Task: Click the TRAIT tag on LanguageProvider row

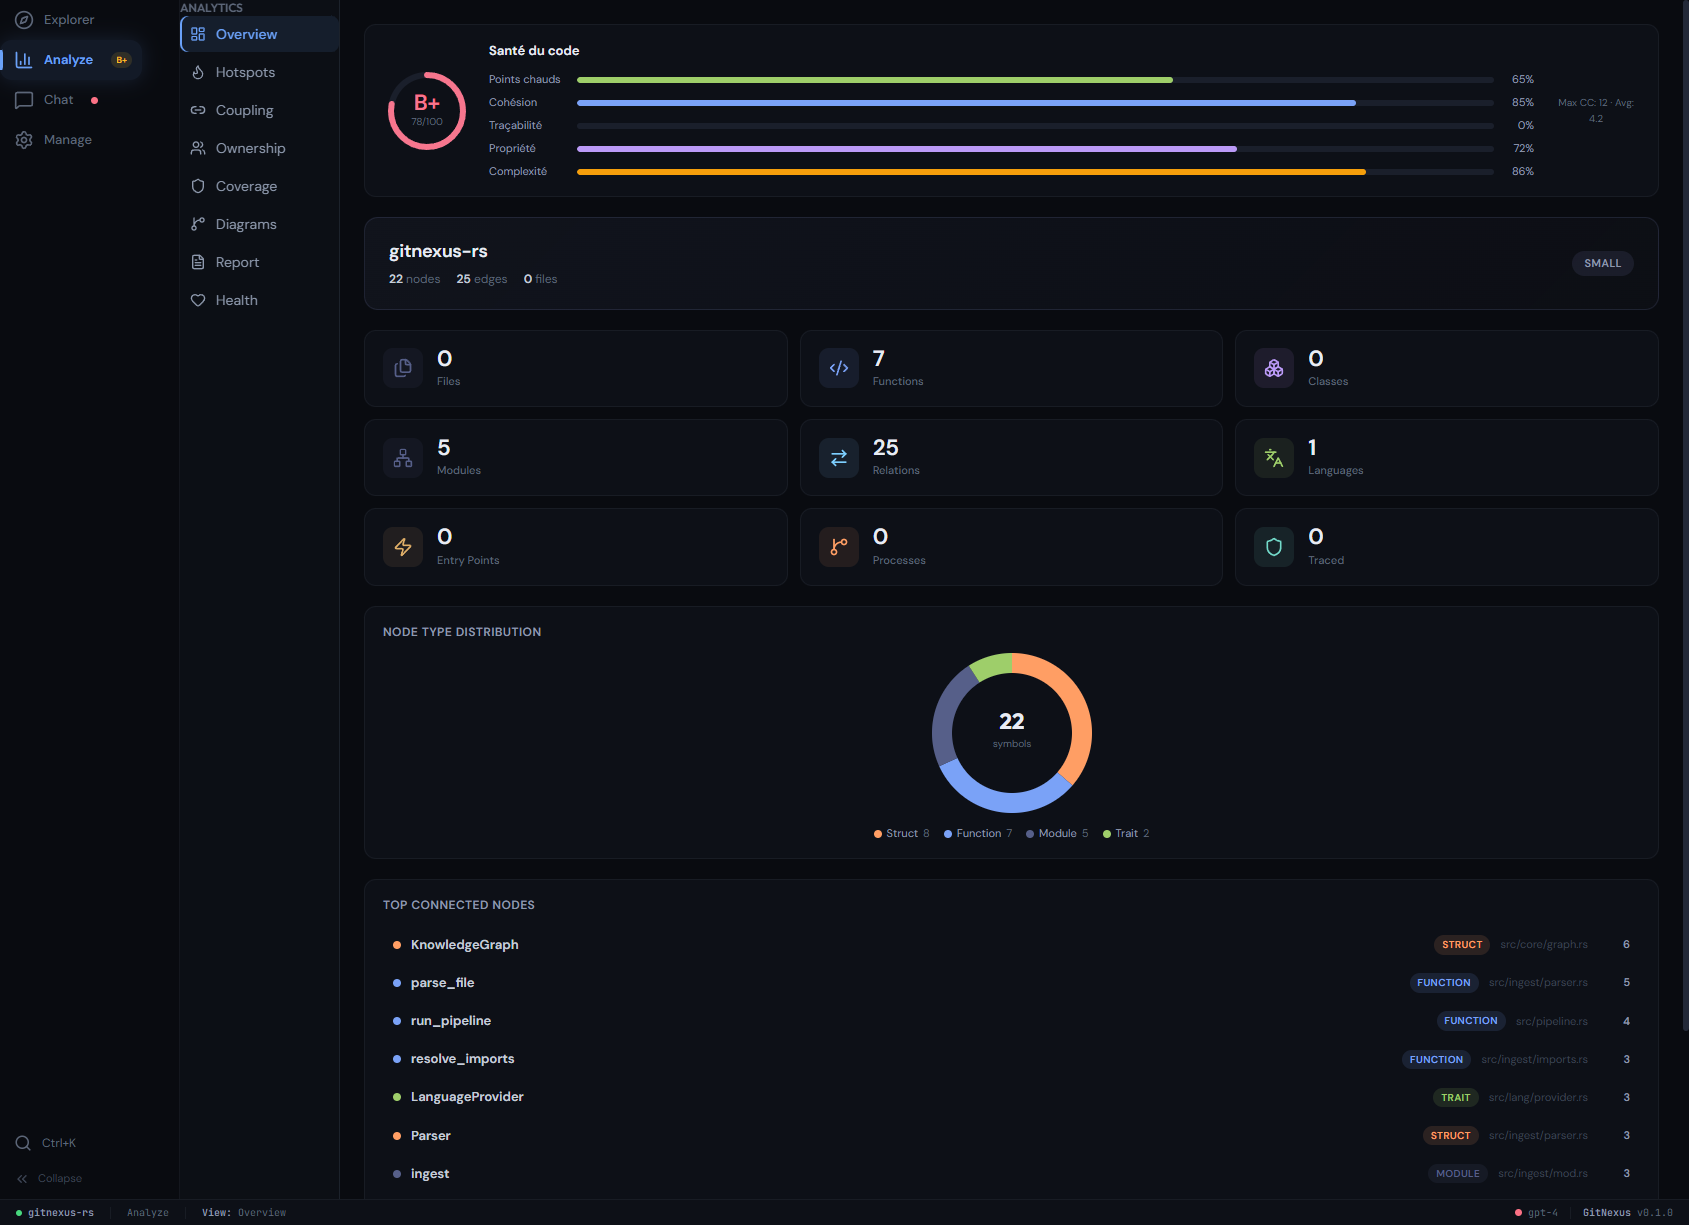Action: tap(1456, 1097)
